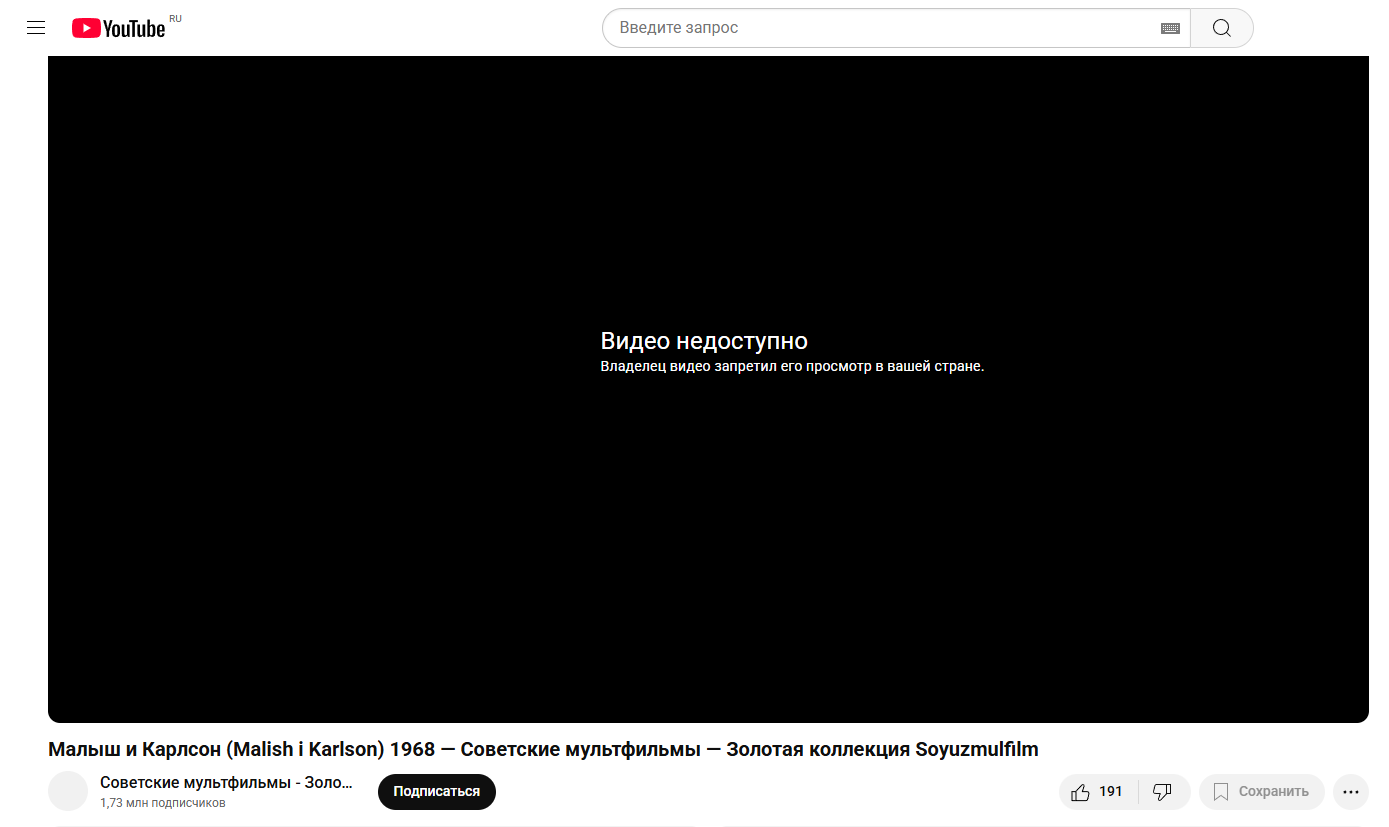Click the channel avatar circle
This screenshot has width=1389, height=827.
(x=68, y=791)
